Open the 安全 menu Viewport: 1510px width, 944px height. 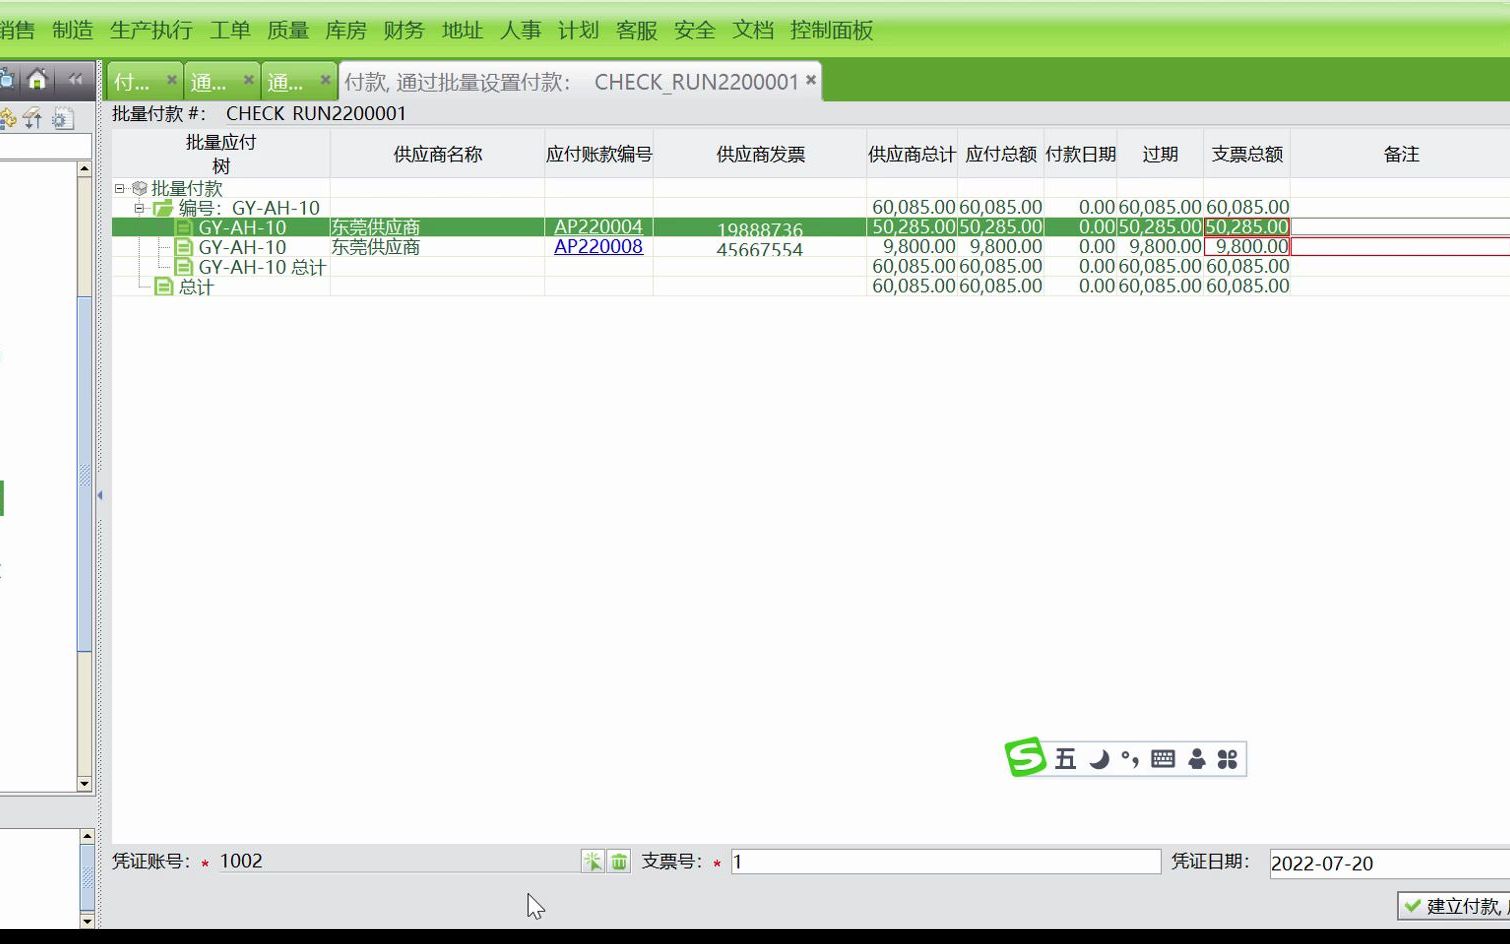[x=695, y=30]
